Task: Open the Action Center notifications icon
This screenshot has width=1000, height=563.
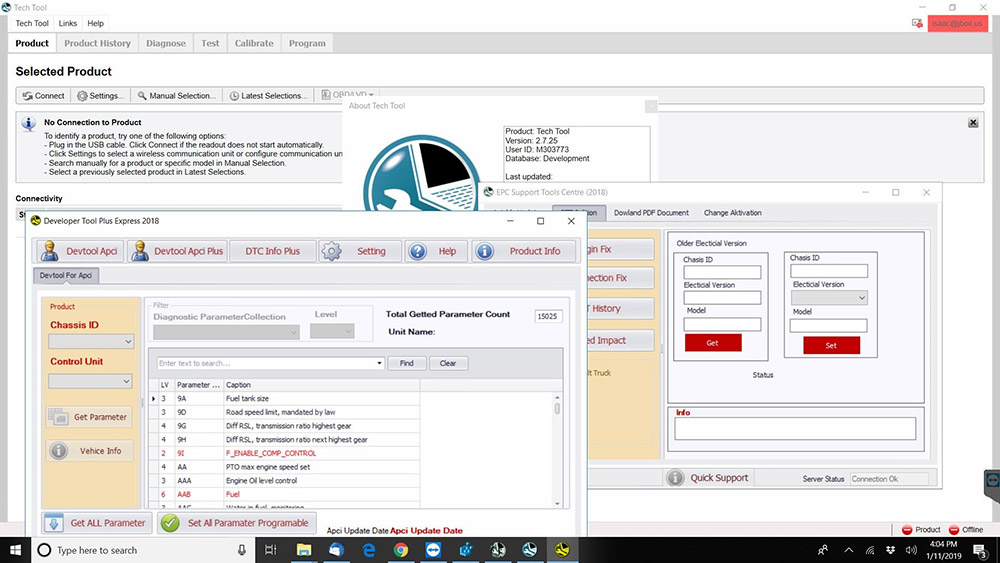Action: (x=981, y=550)
